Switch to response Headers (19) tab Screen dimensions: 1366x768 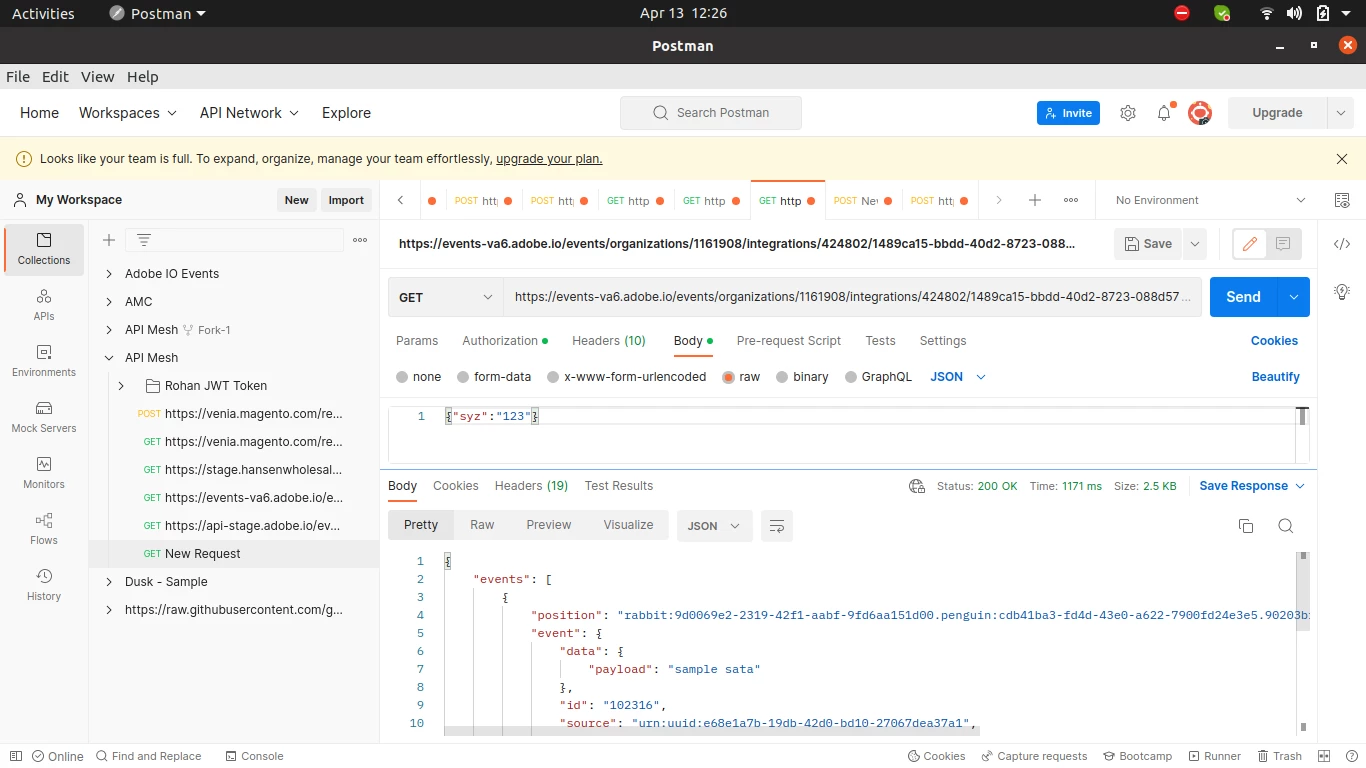(x=531, y=486)
